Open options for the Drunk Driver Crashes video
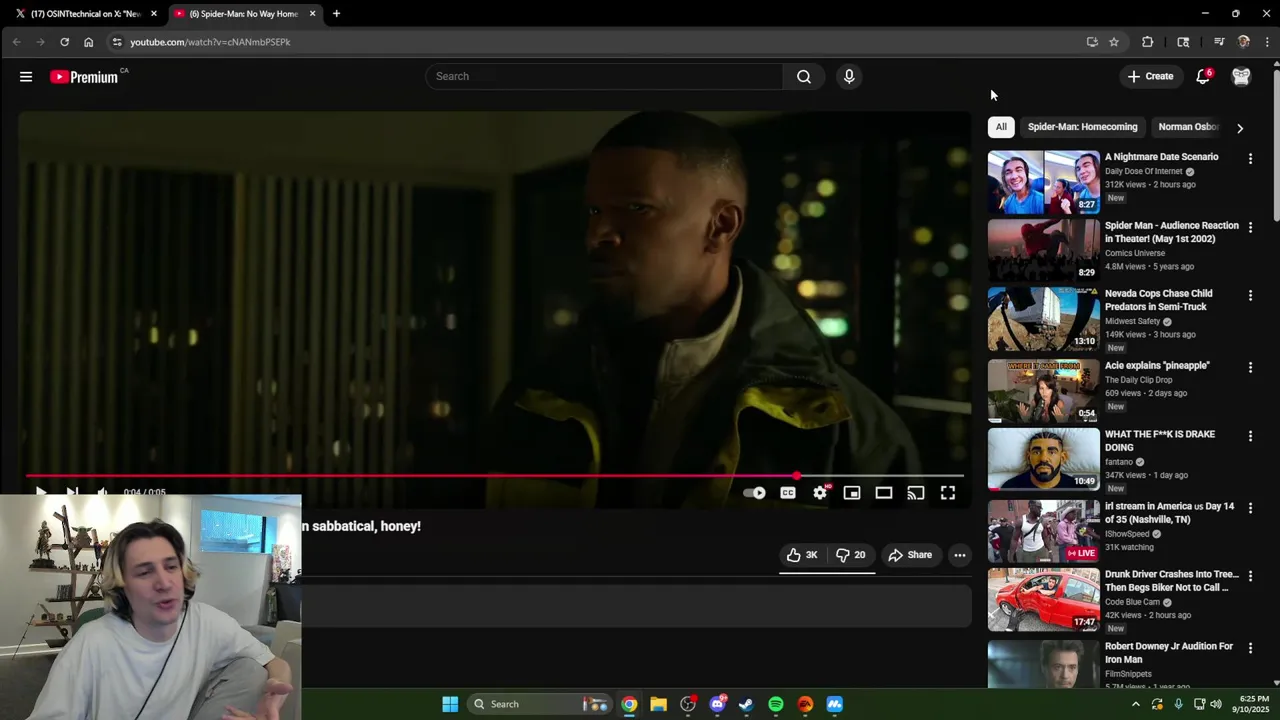This screenshot has width=1280, height=720. [1250, 576]
